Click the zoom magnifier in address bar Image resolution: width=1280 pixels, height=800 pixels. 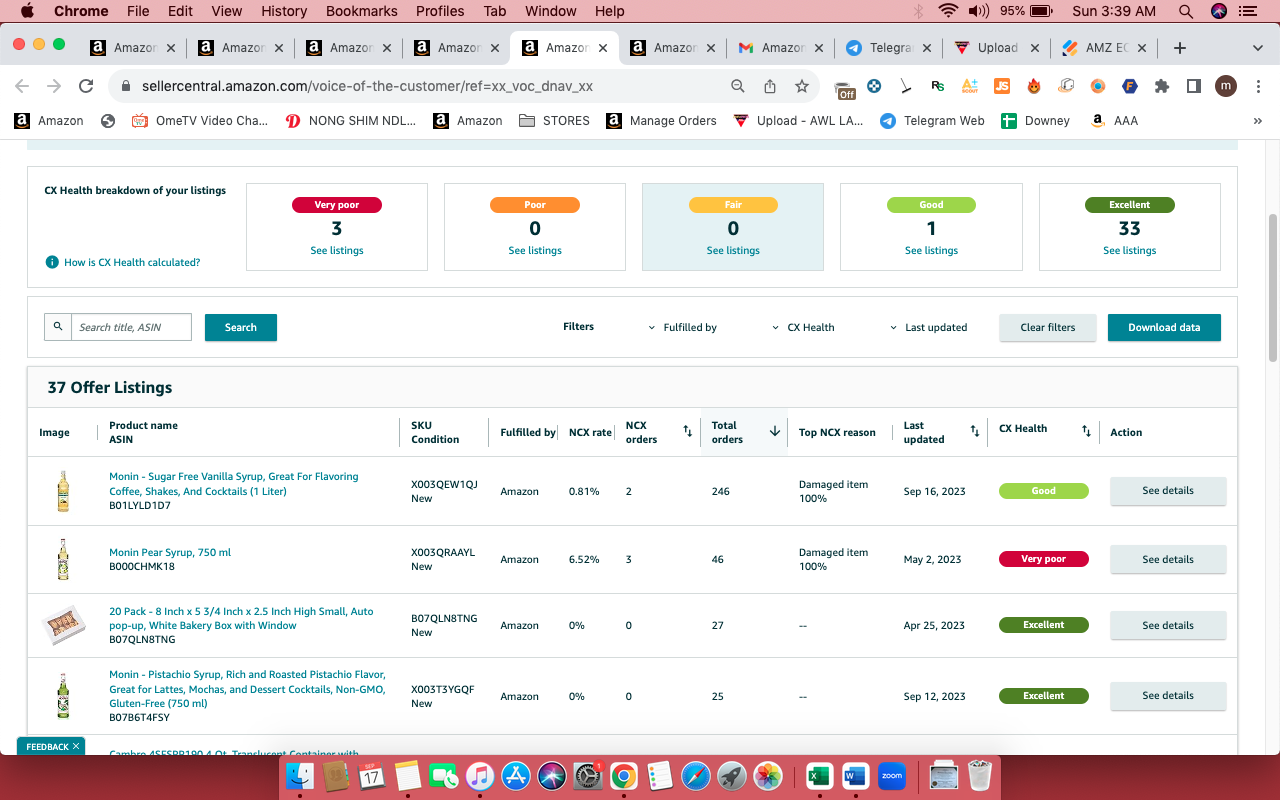(738, 86)
